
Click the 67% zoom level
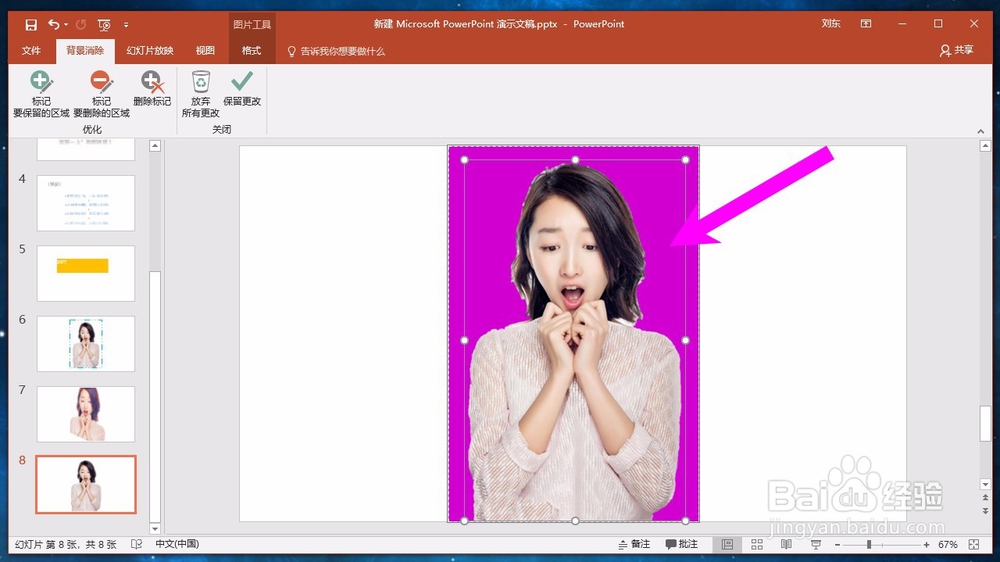(x=948, y=545)
